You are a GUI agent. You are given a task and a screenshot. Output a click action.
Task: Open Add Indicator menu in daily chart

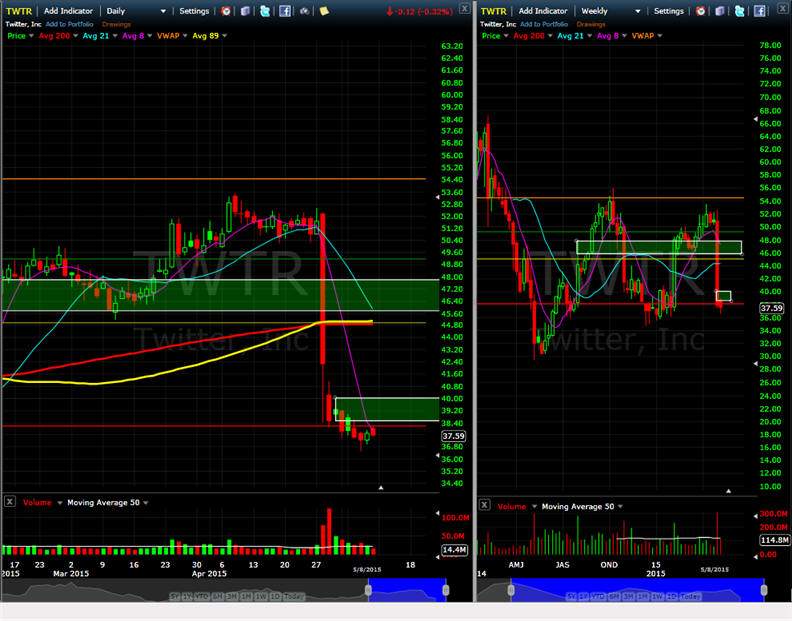point(70,11)
